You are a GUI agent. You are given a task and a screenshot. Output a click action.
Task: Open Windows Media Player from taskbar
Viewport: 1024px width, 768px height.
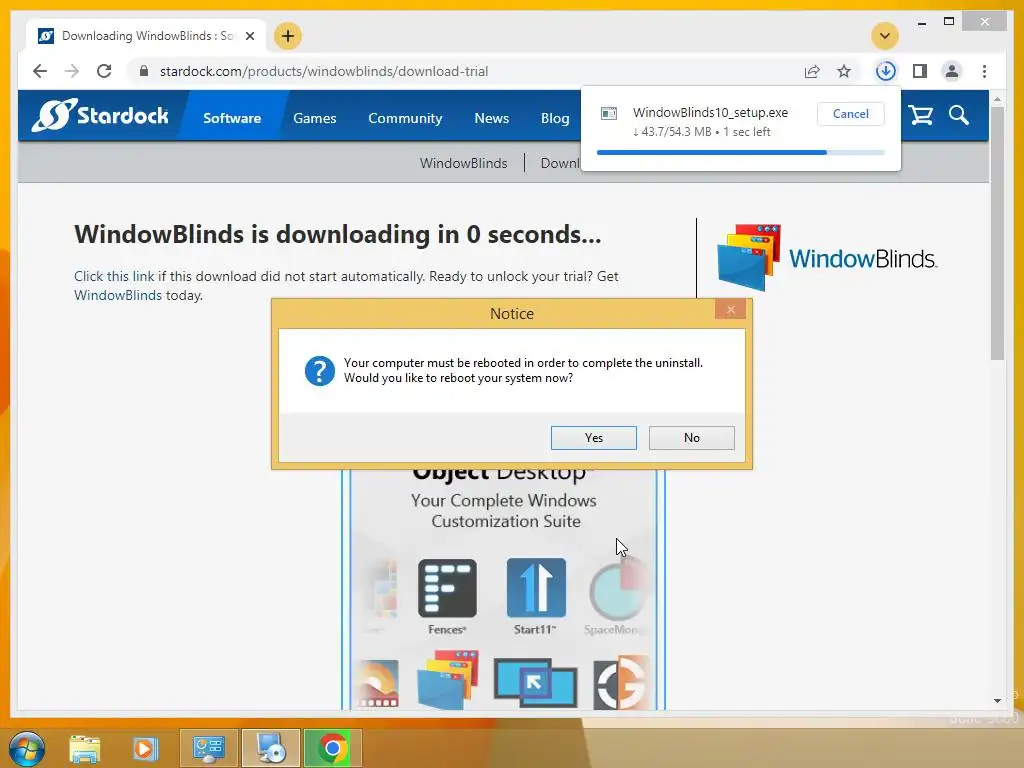145,748
